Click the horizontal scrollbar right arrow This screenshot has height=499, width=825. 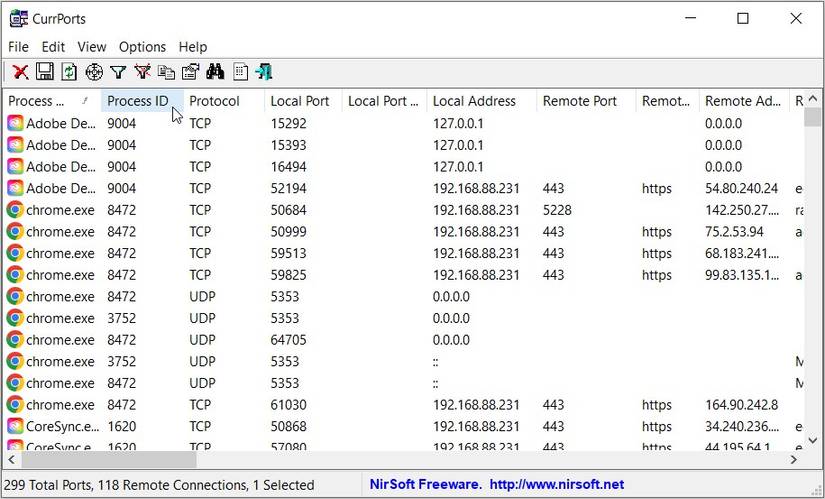[794, 460]
